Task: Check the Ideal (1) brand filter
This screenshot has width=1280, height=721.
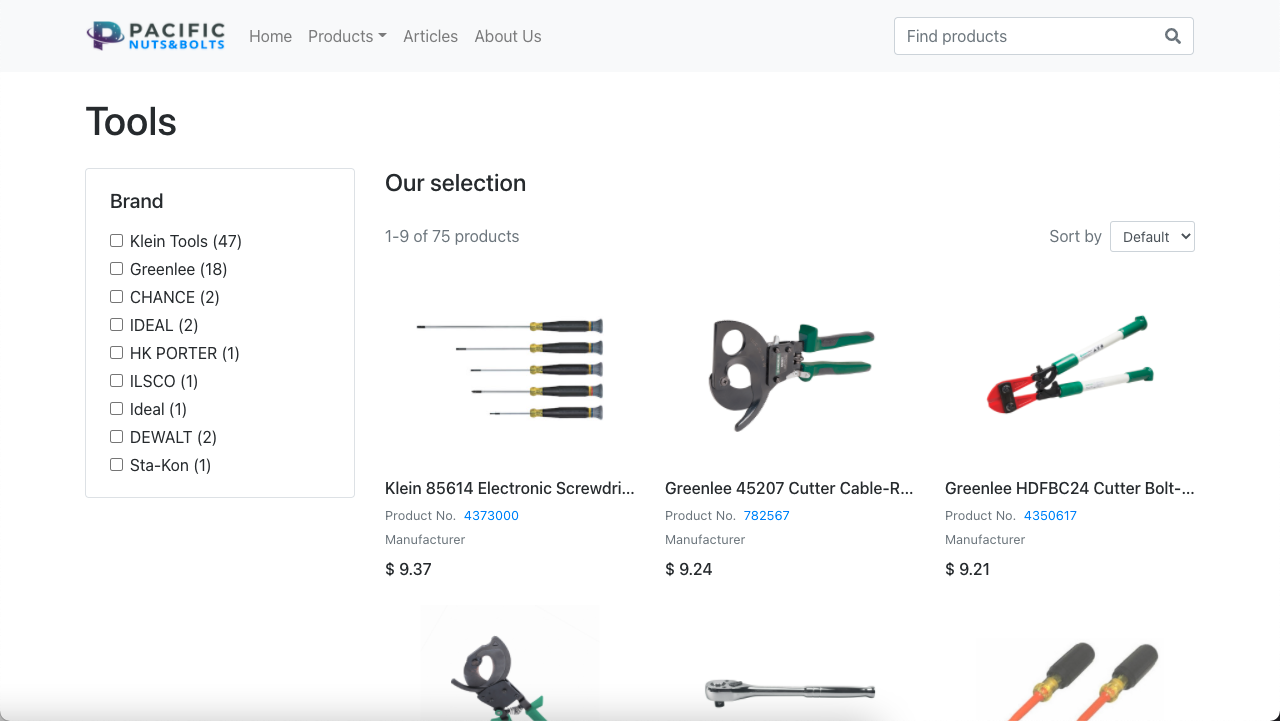Action: (x=117, y=409)
